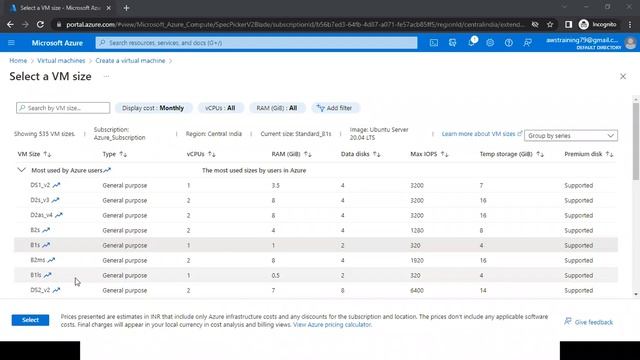
Task: Sort the table by Premium disk column
Action: [589, 154]
